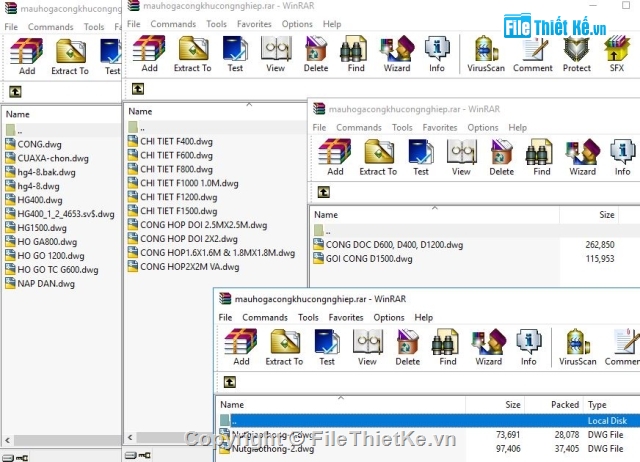This screenshot has height=462, width=640.
Task: Select the highlighted parent folder row
Action: [x=428, y=420]
